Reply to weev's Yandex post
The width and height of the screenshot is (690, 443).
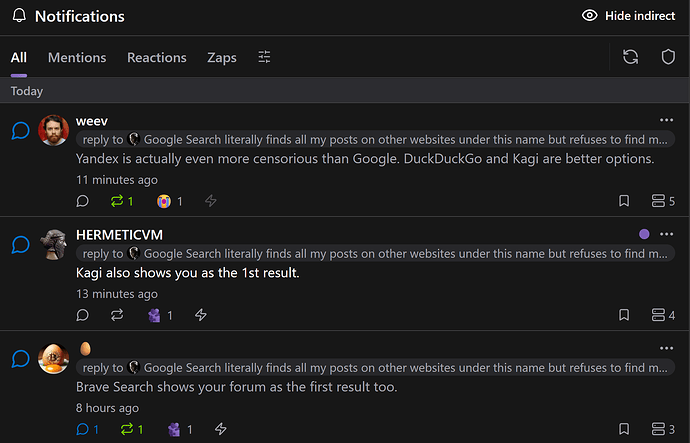82,201
